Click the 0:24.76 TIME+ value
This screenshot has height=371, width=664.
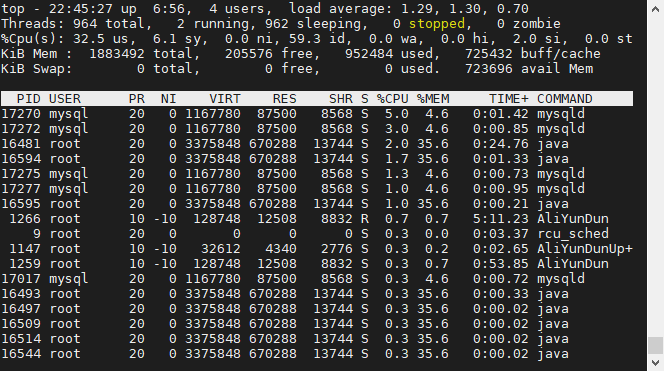point(501,144)
